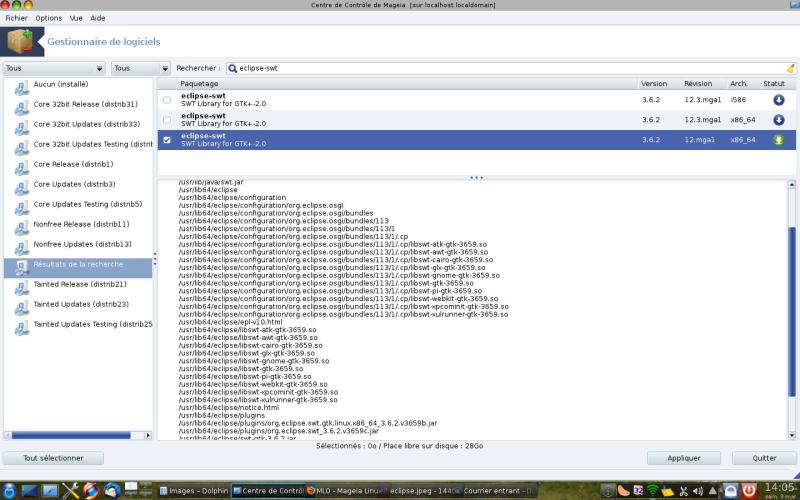The height and width of the screenshot is (500, 800).
Task: Open the tools wrench icon in the taskbar
Action: (x=70, y=490)
